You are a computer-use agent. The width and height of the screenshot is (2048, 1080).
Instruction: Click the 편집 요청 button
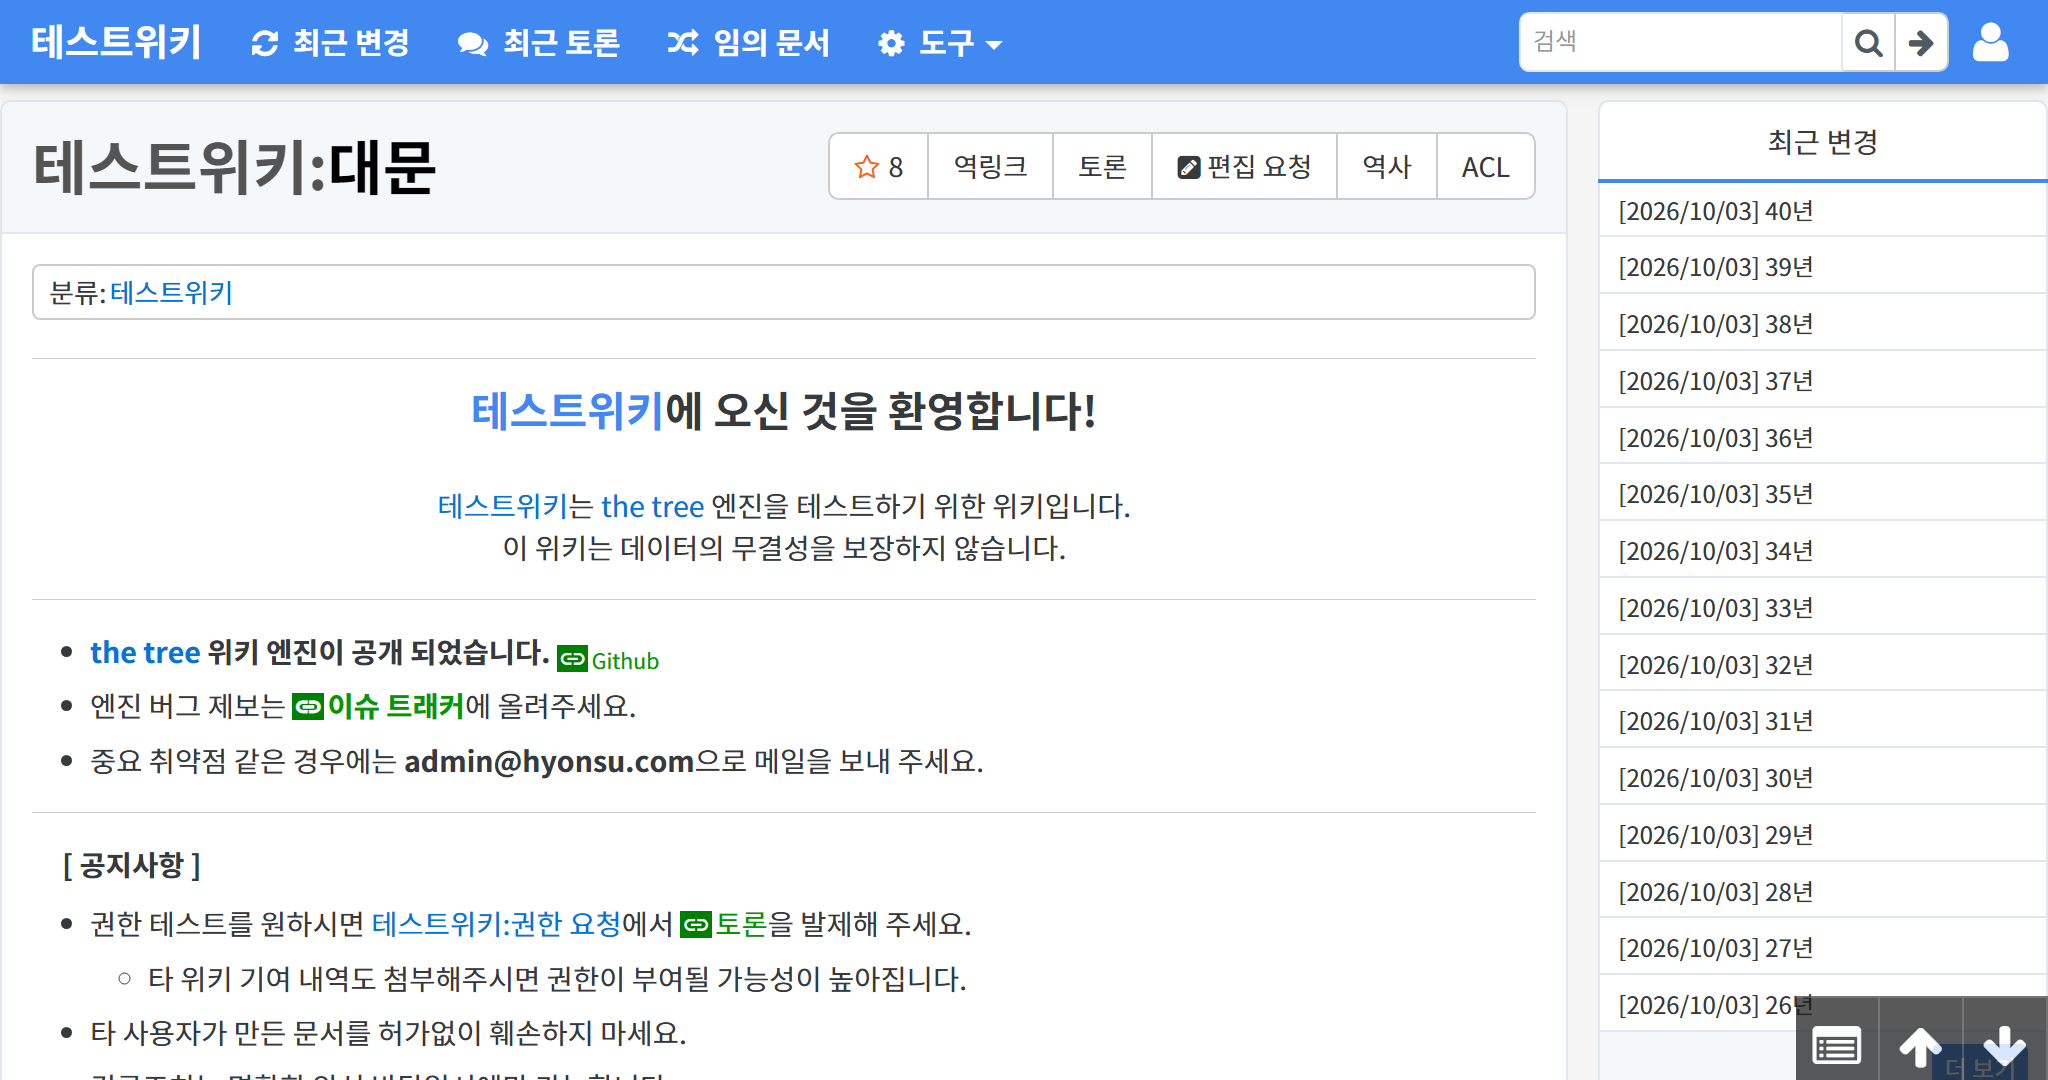(1244, 167)
